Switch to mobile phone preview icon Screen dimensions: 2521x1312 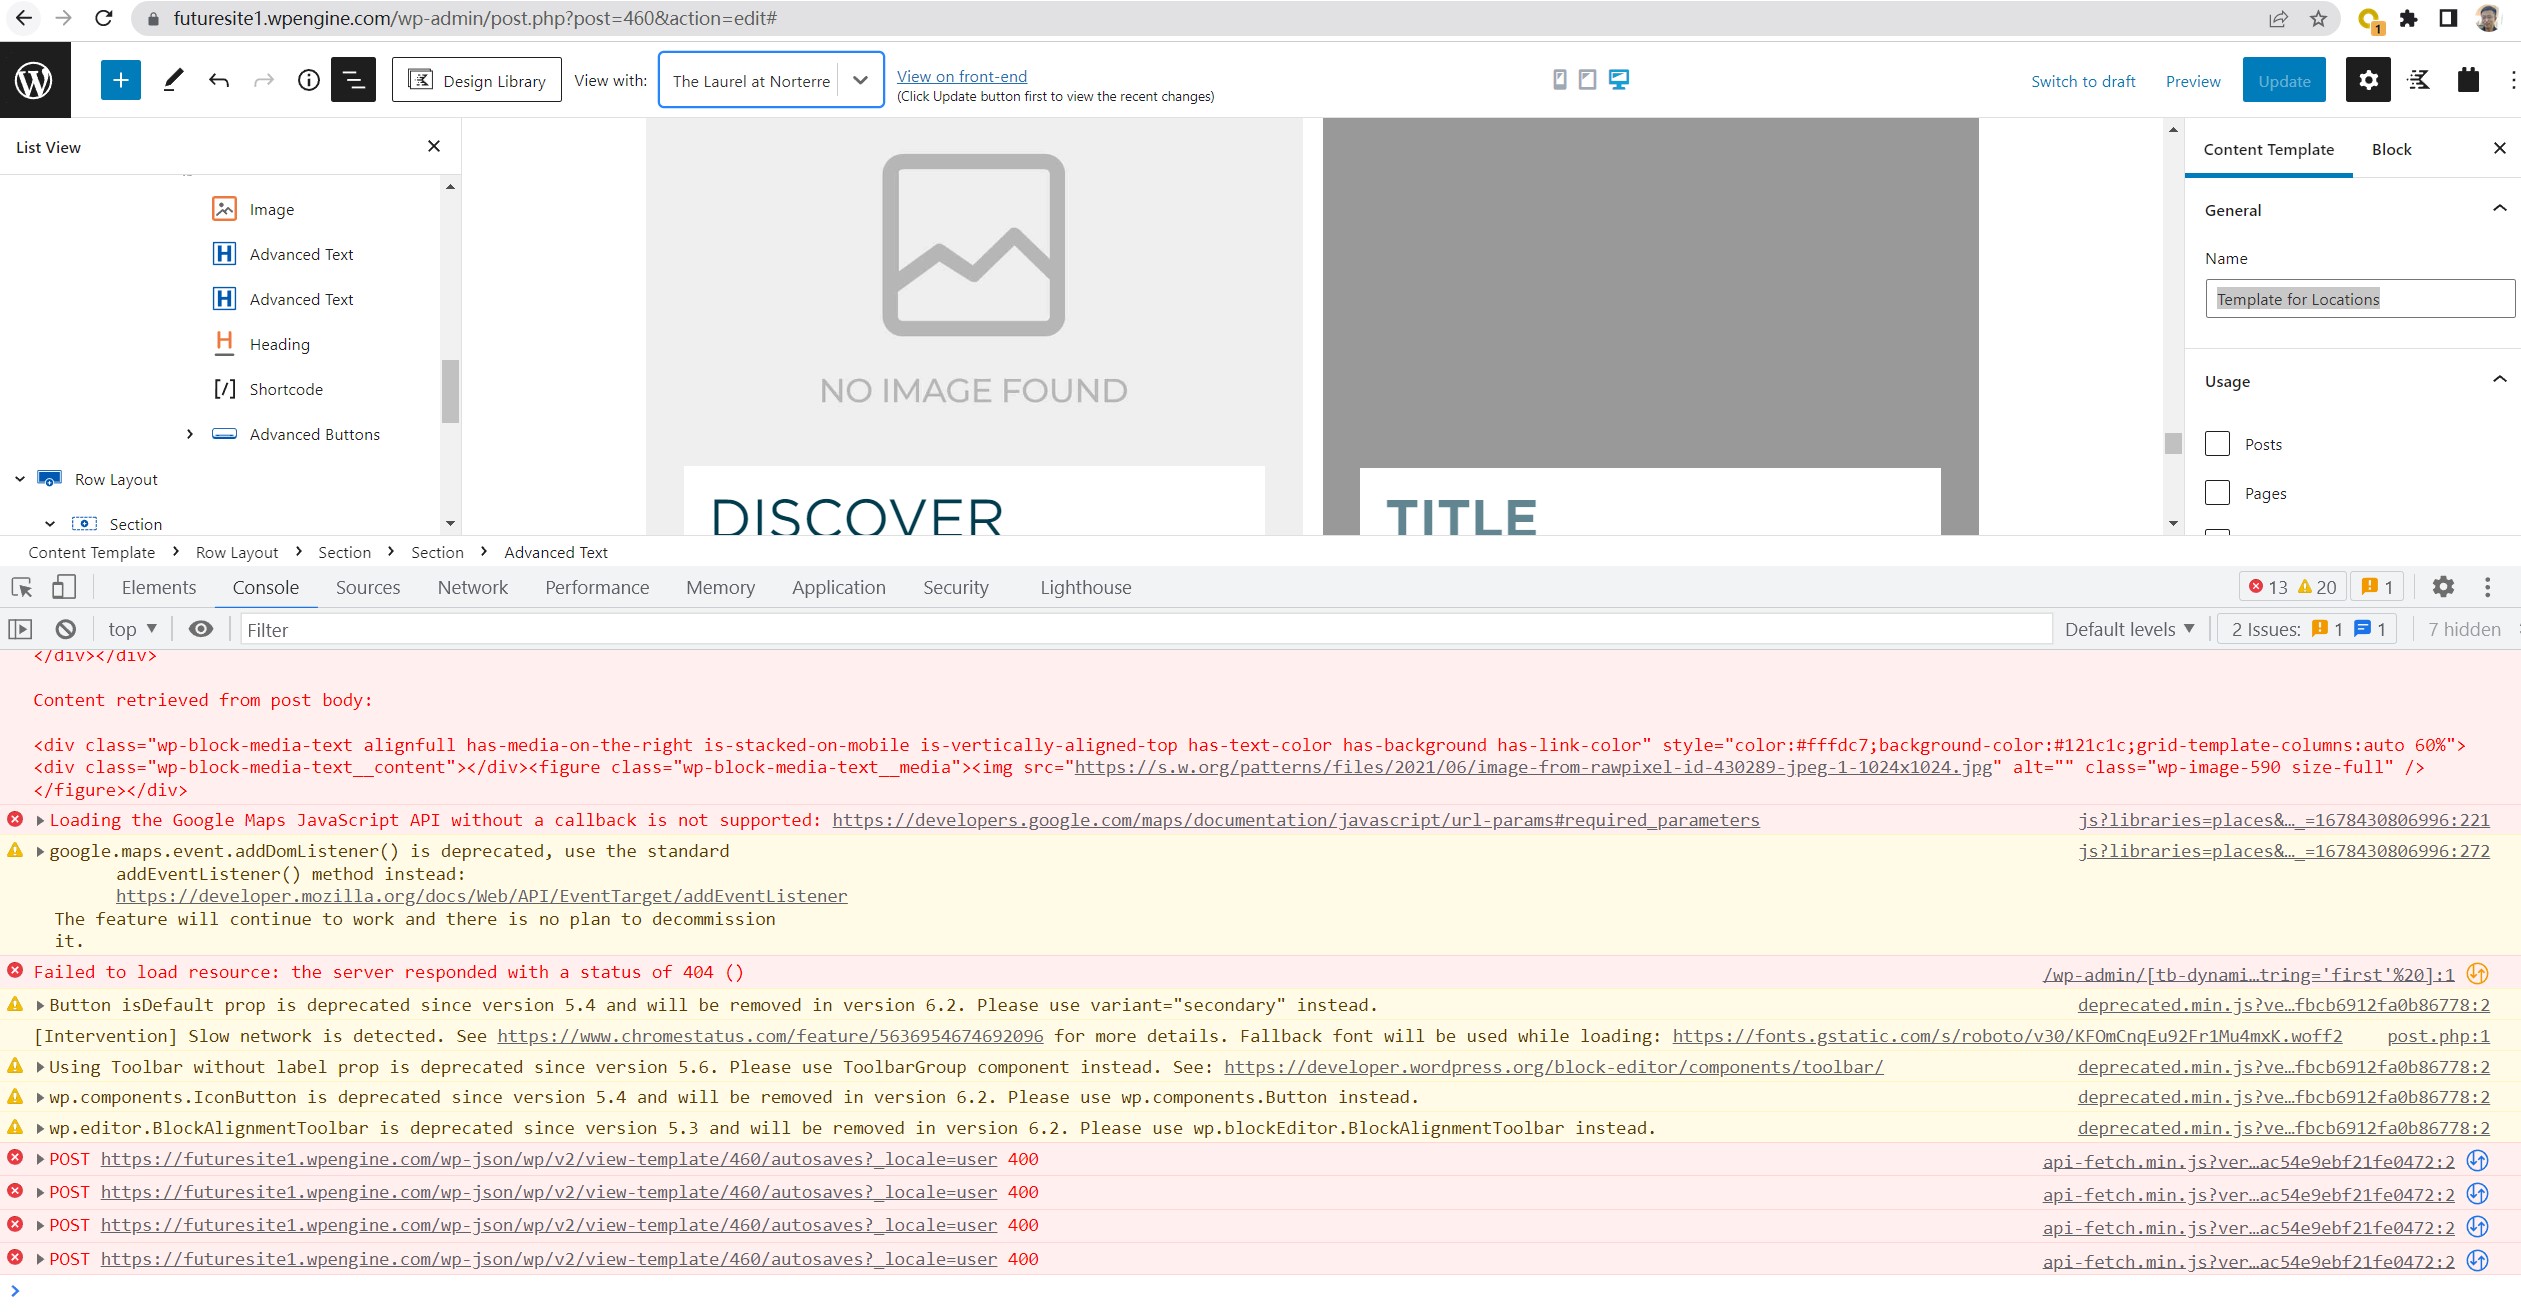point(1559,79)
